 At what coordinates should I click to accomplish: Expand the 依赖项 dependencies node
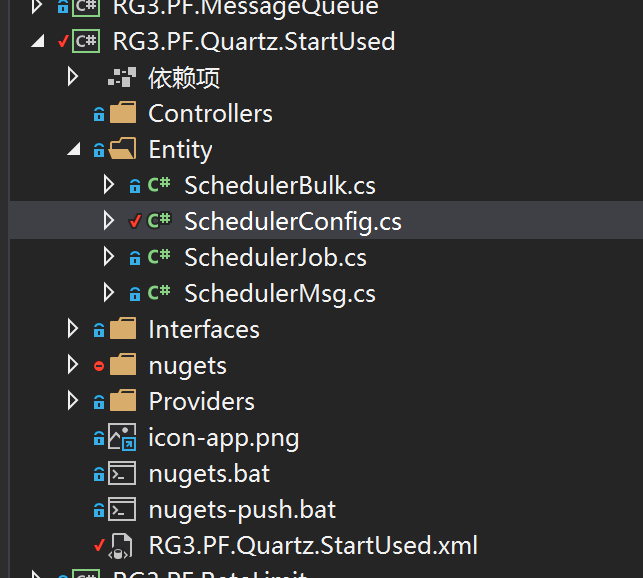(73, 77)
